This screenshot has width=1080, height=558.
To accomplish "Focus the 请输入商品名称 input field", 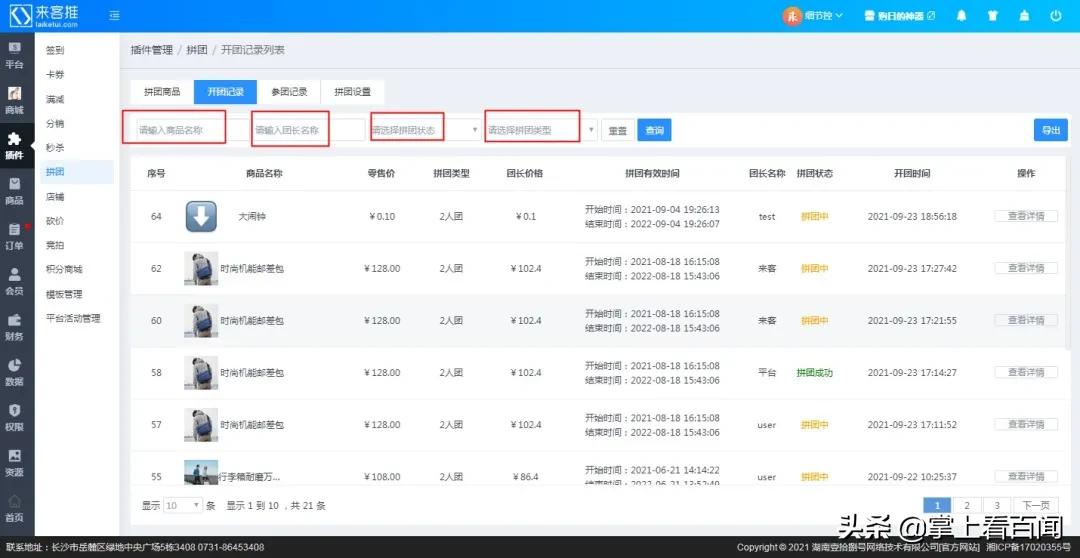I will 191,130.
